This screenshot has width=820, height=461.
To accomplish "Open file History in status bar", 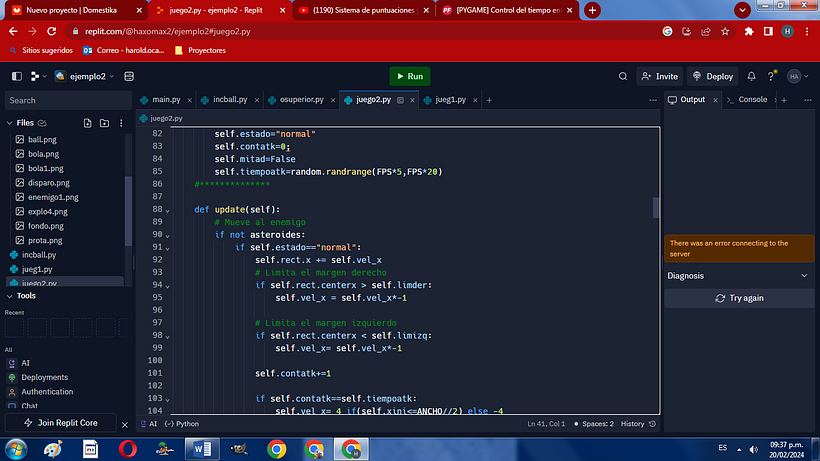I will (x=638, y=424).
